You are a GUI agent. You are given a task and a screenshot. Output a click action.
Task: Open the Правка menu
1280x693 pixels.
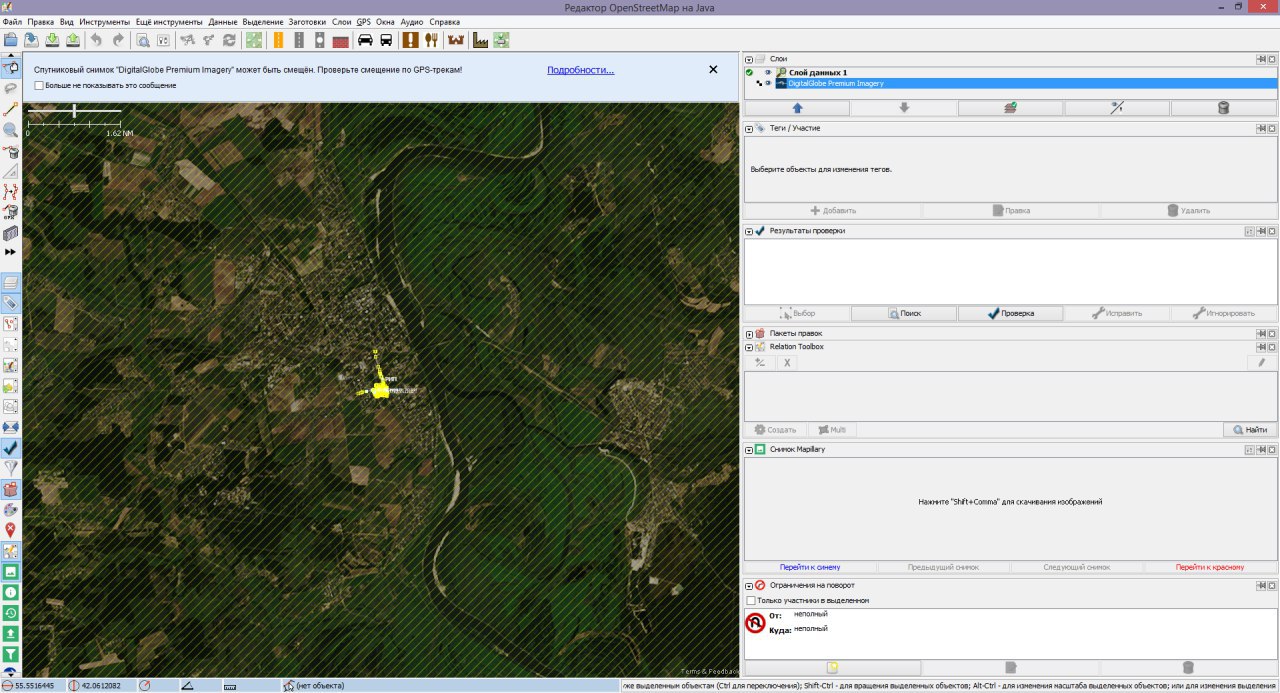(41, 21)
